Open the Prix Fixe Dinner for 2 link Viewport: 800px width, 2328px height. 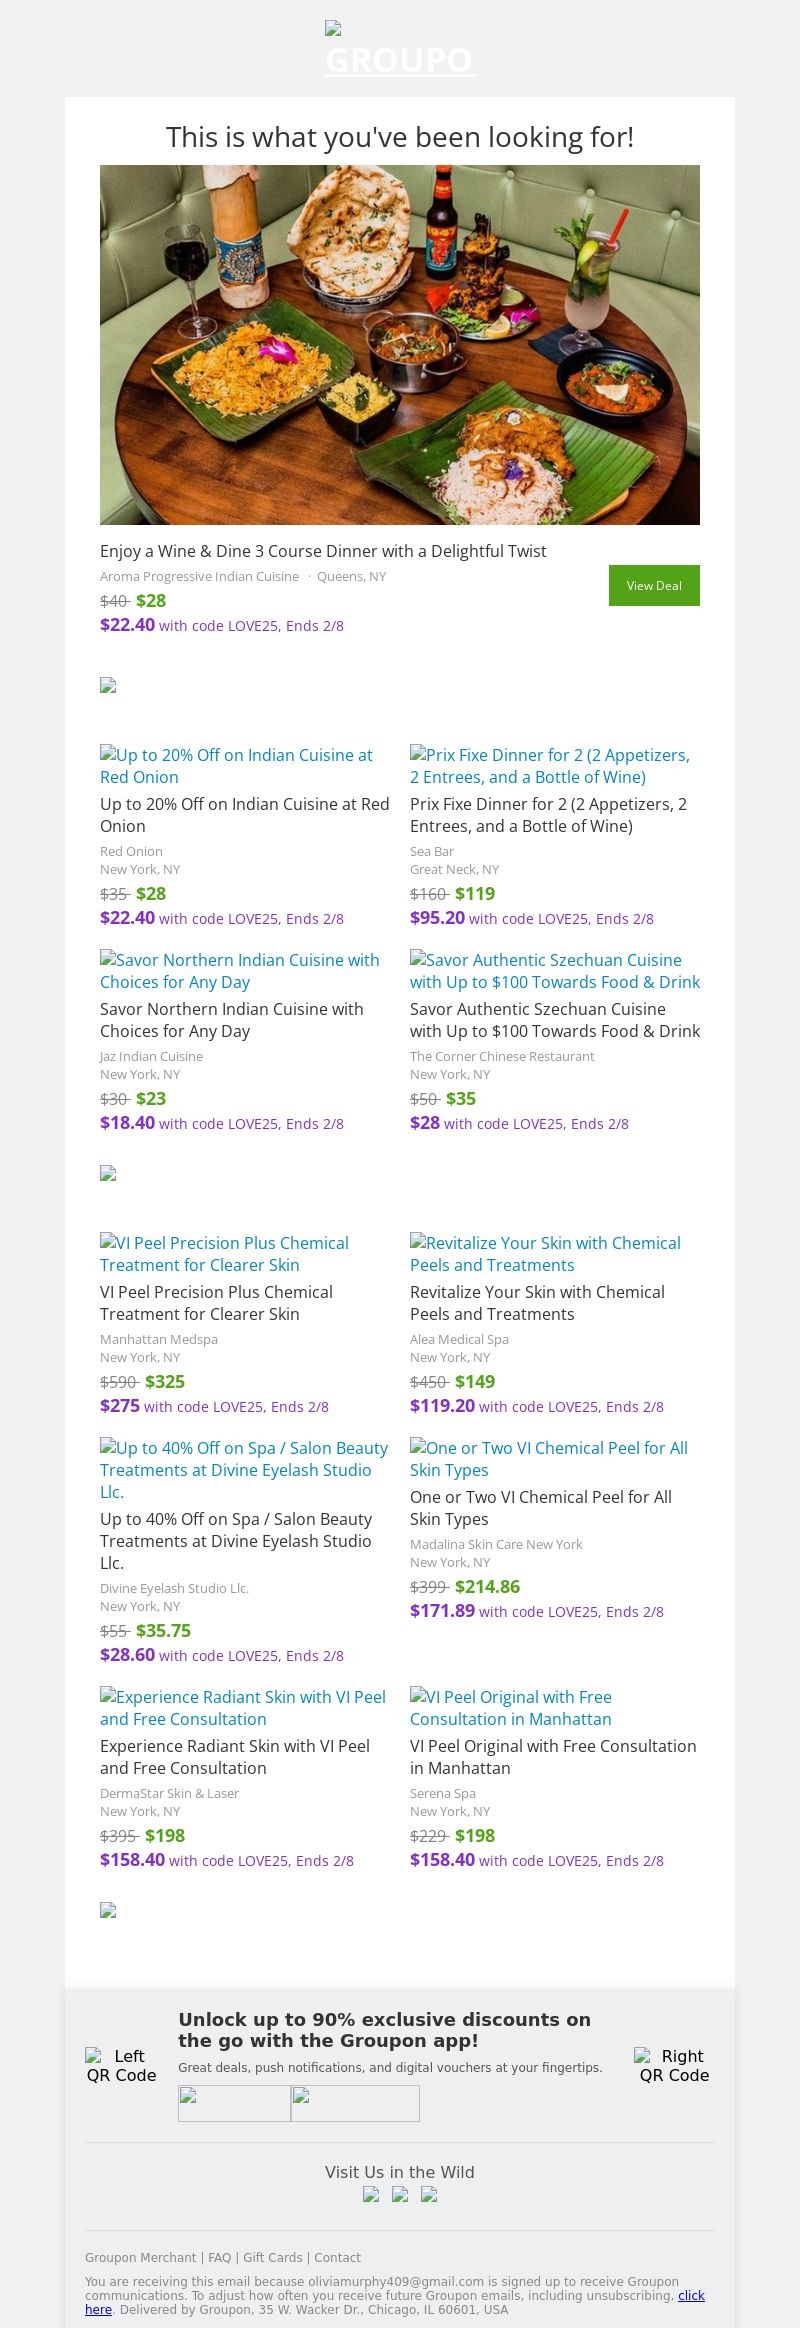point(549,766)
